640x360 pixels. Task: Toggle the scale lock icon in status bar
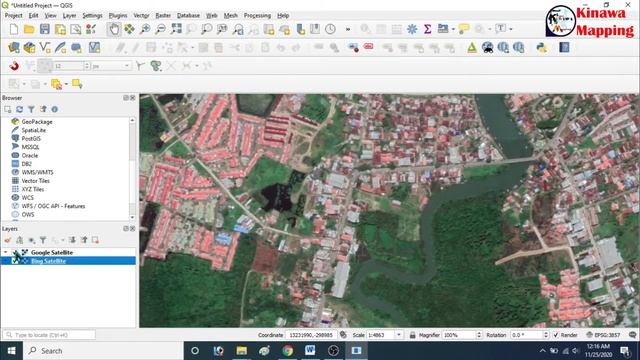pyautogui.click(x=412, y=335)
